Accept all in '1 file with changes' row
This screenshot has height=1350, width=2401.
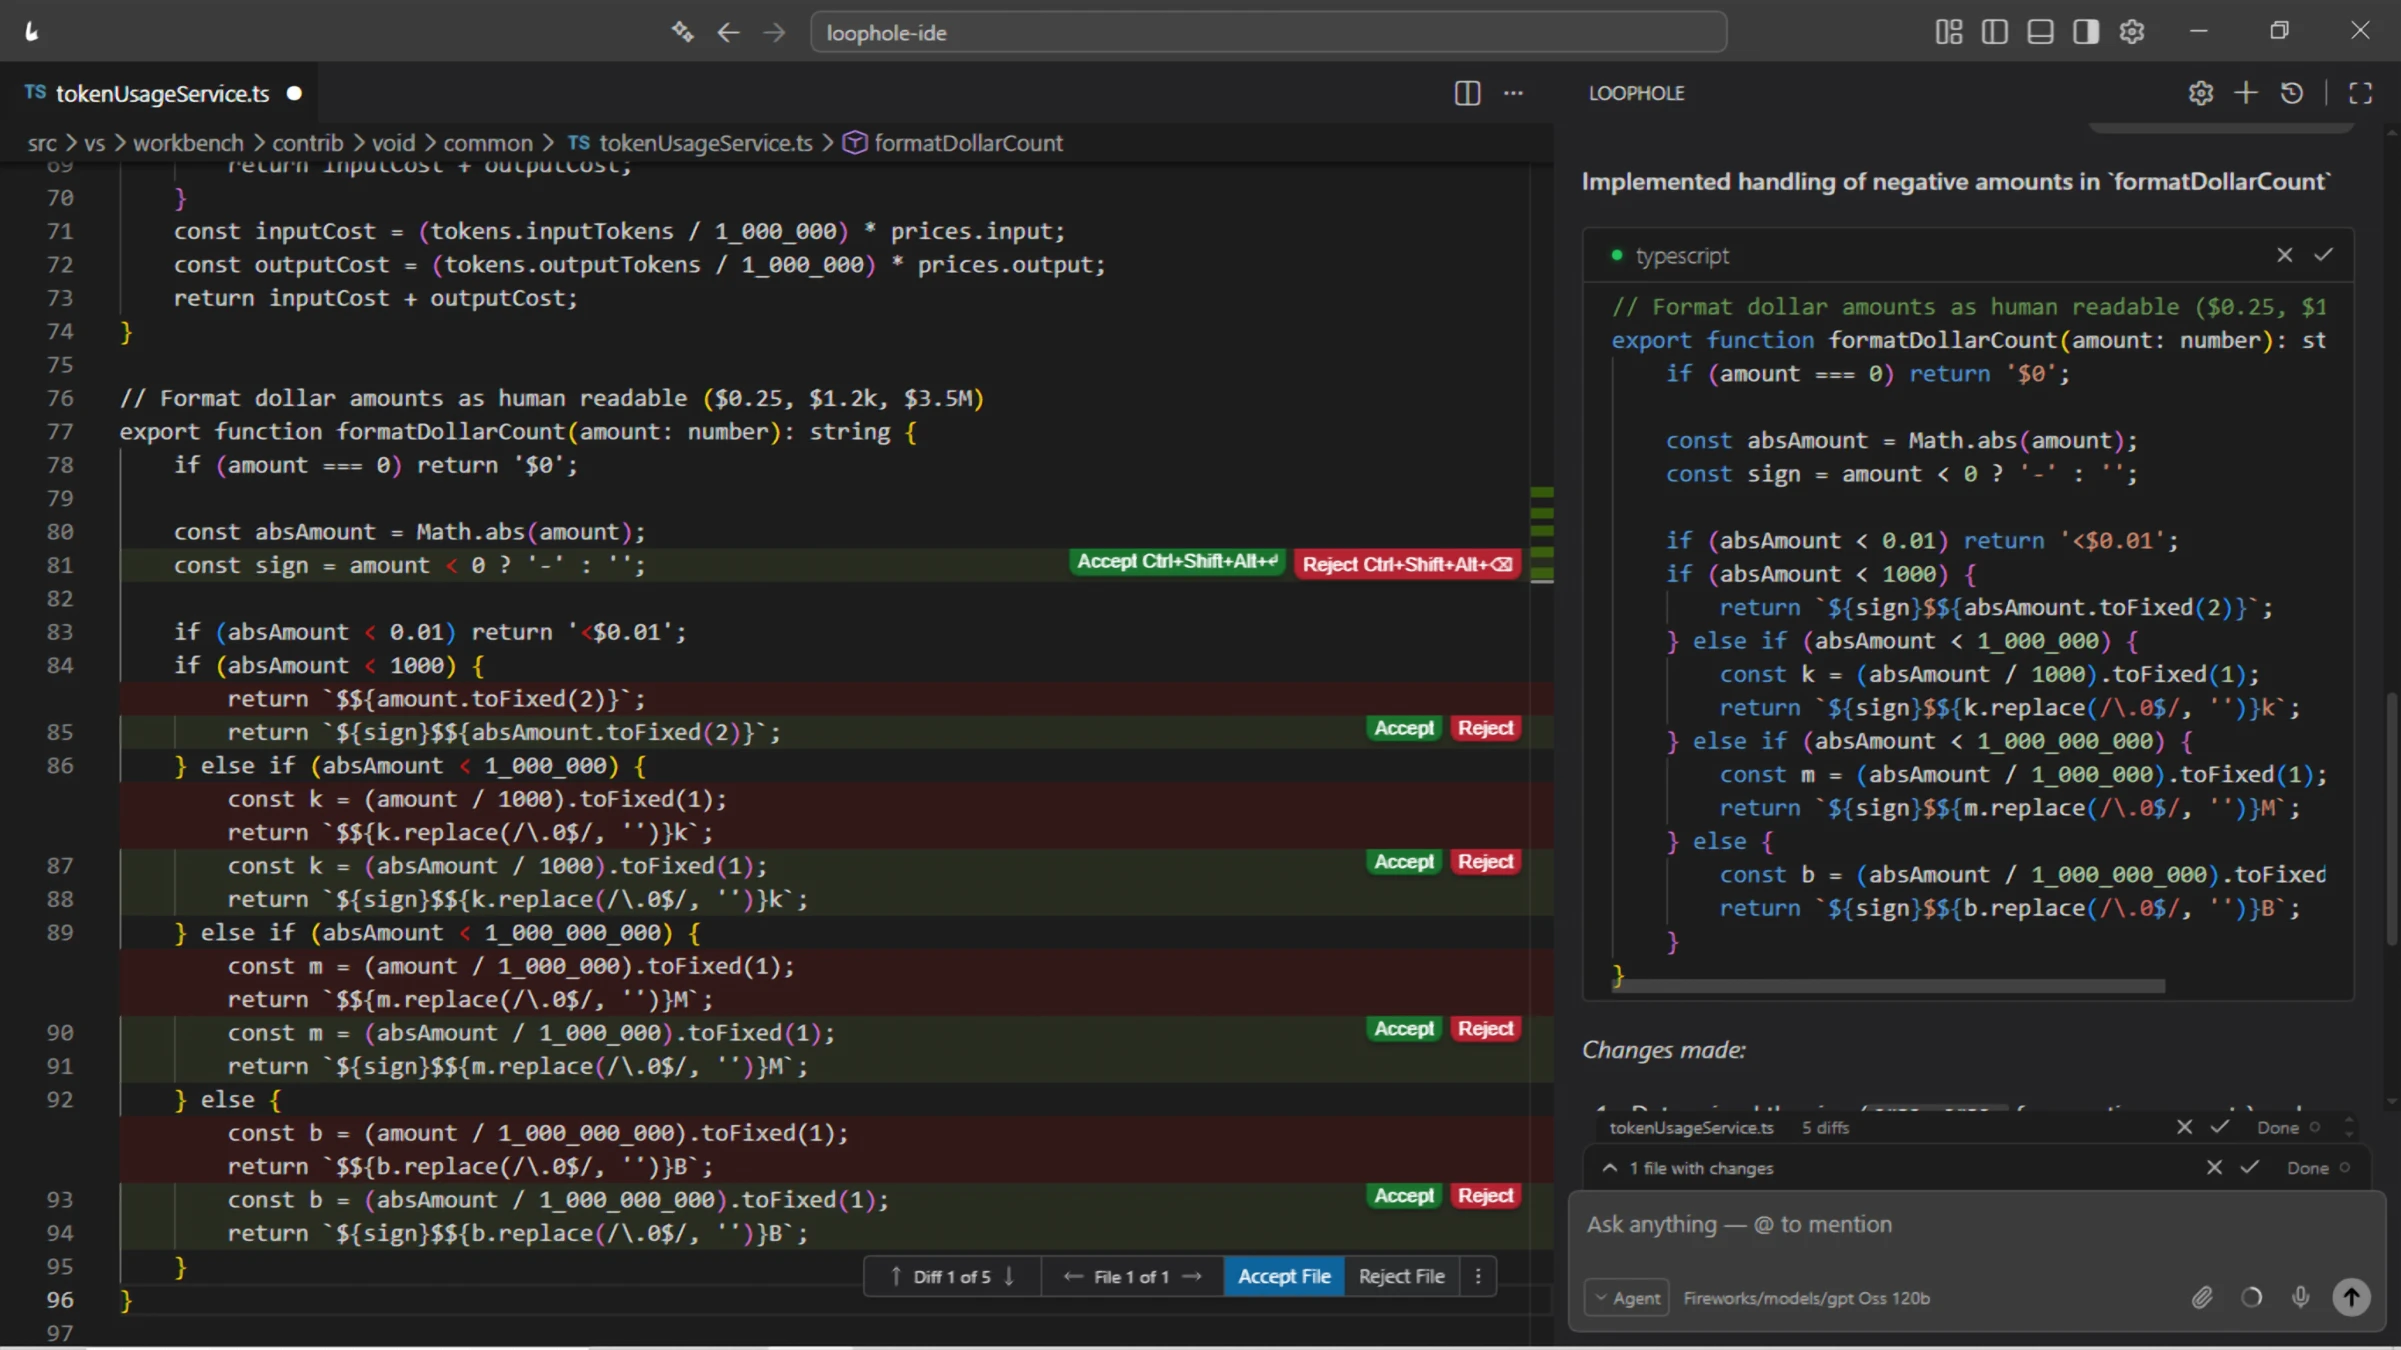pos(2250,1168)
